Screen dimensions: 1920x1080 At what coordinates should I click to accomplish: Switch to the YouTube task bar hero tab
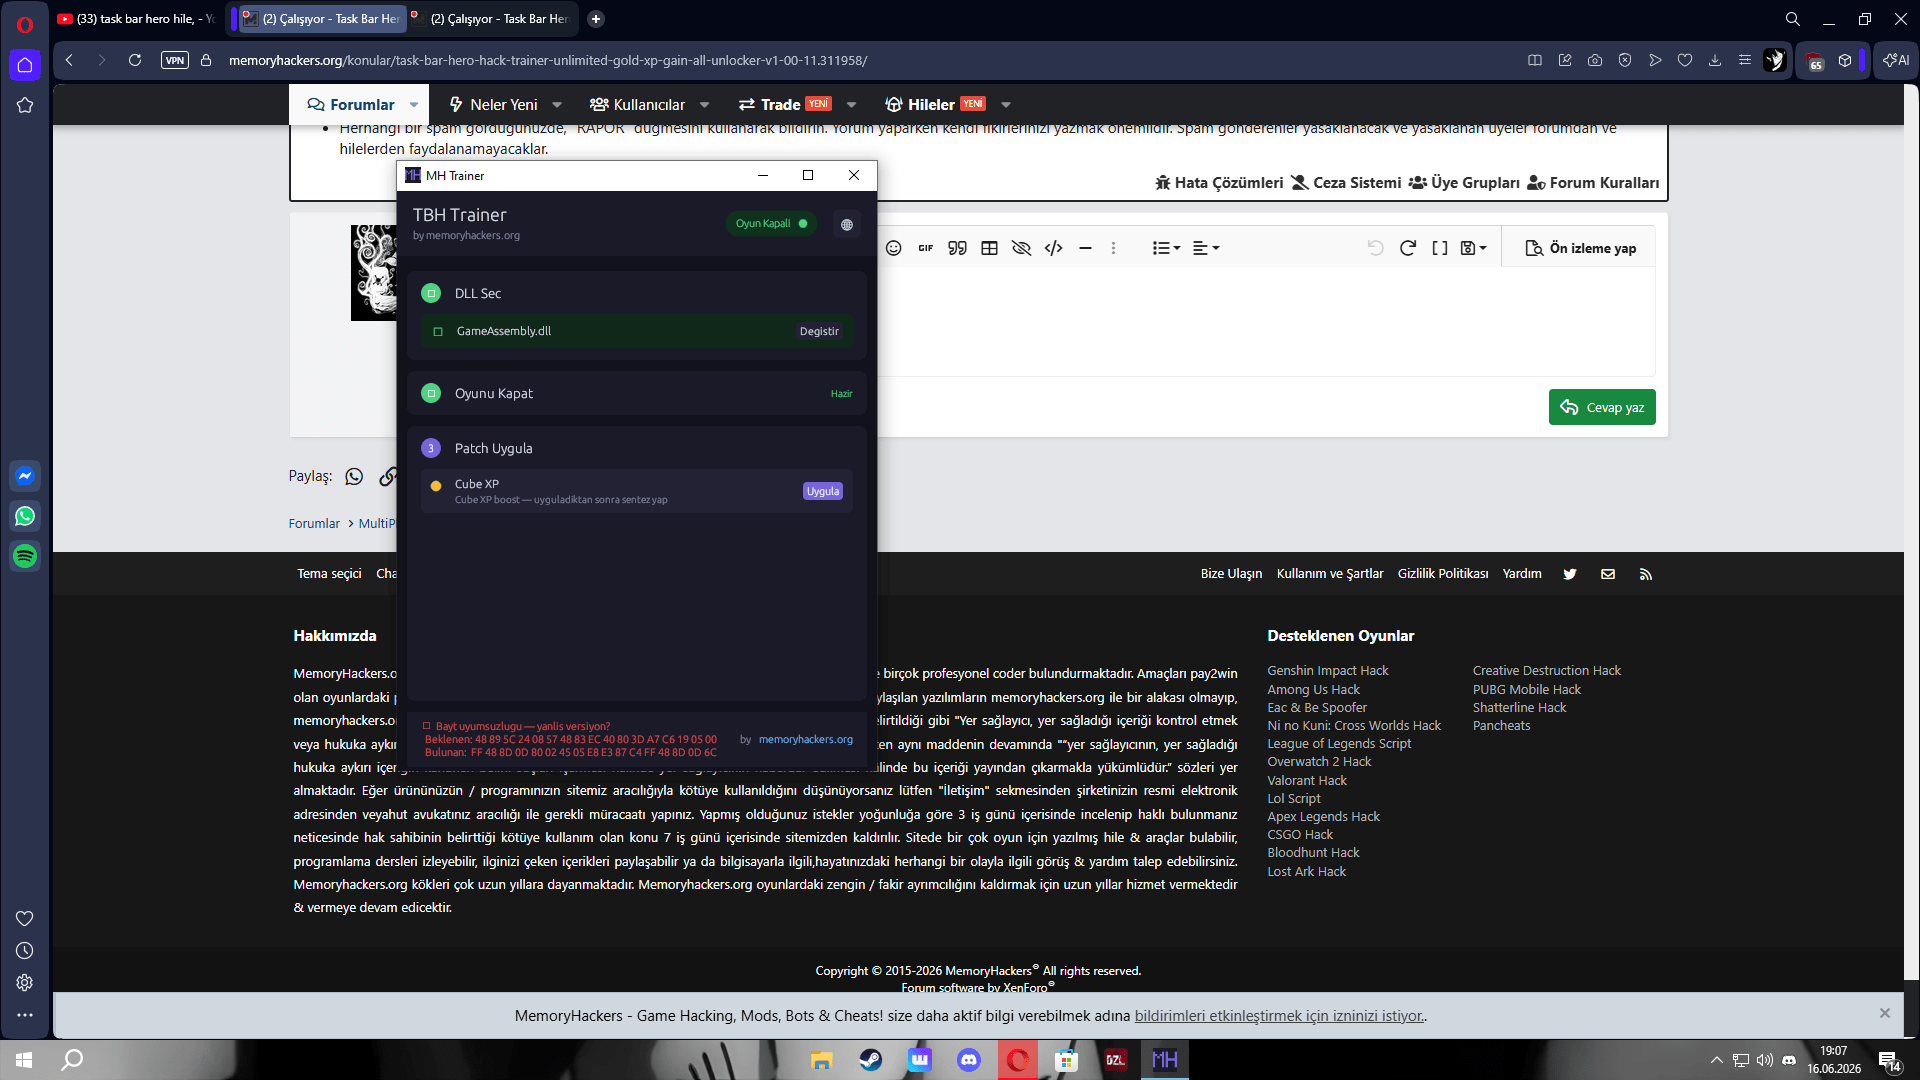pyautogui.click(x=139, y=19)
